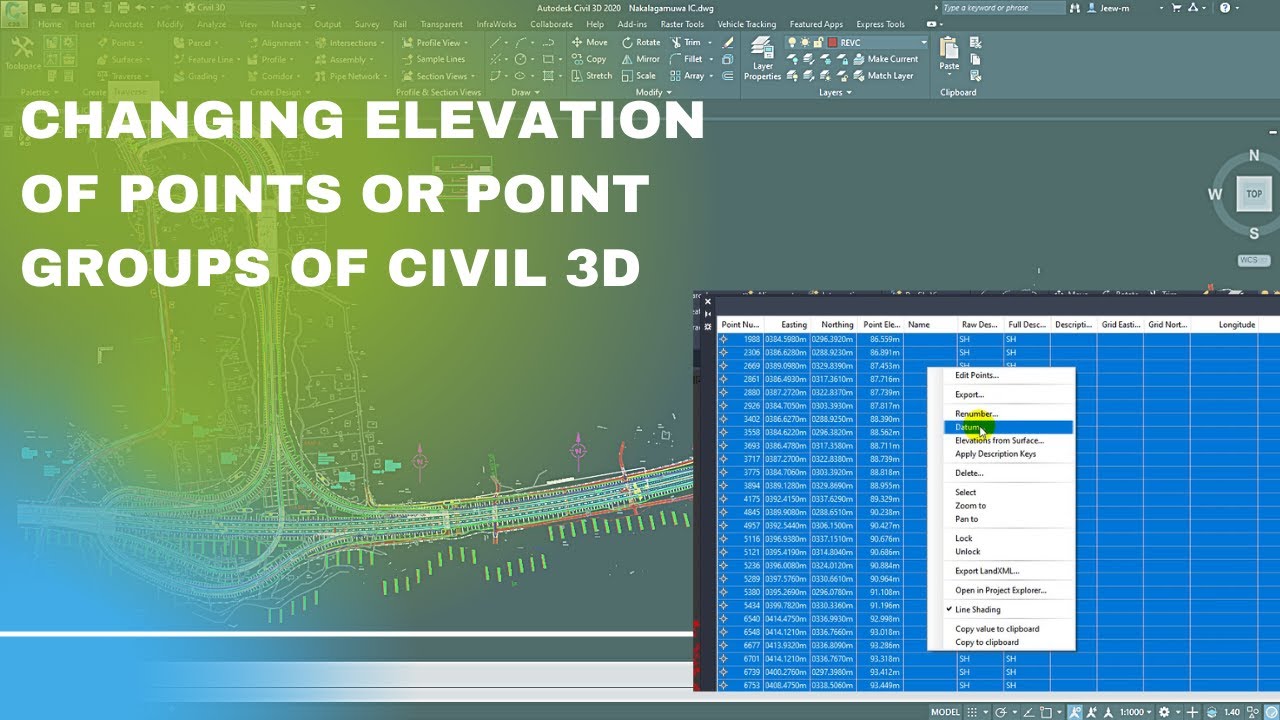This screenshot has width=1280, height=720.
Task: Open the Home ribbon tab
Action: pyautogui.click(x=49, y=24)
